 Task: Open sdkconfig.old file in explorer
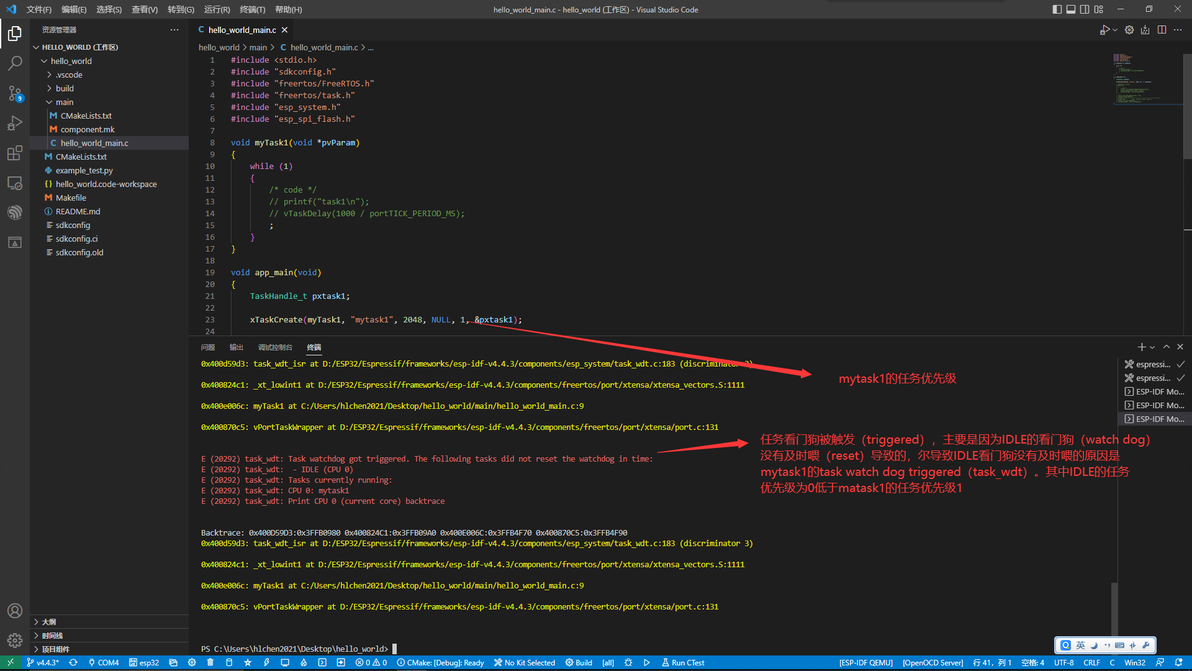[x=79, y=252]
